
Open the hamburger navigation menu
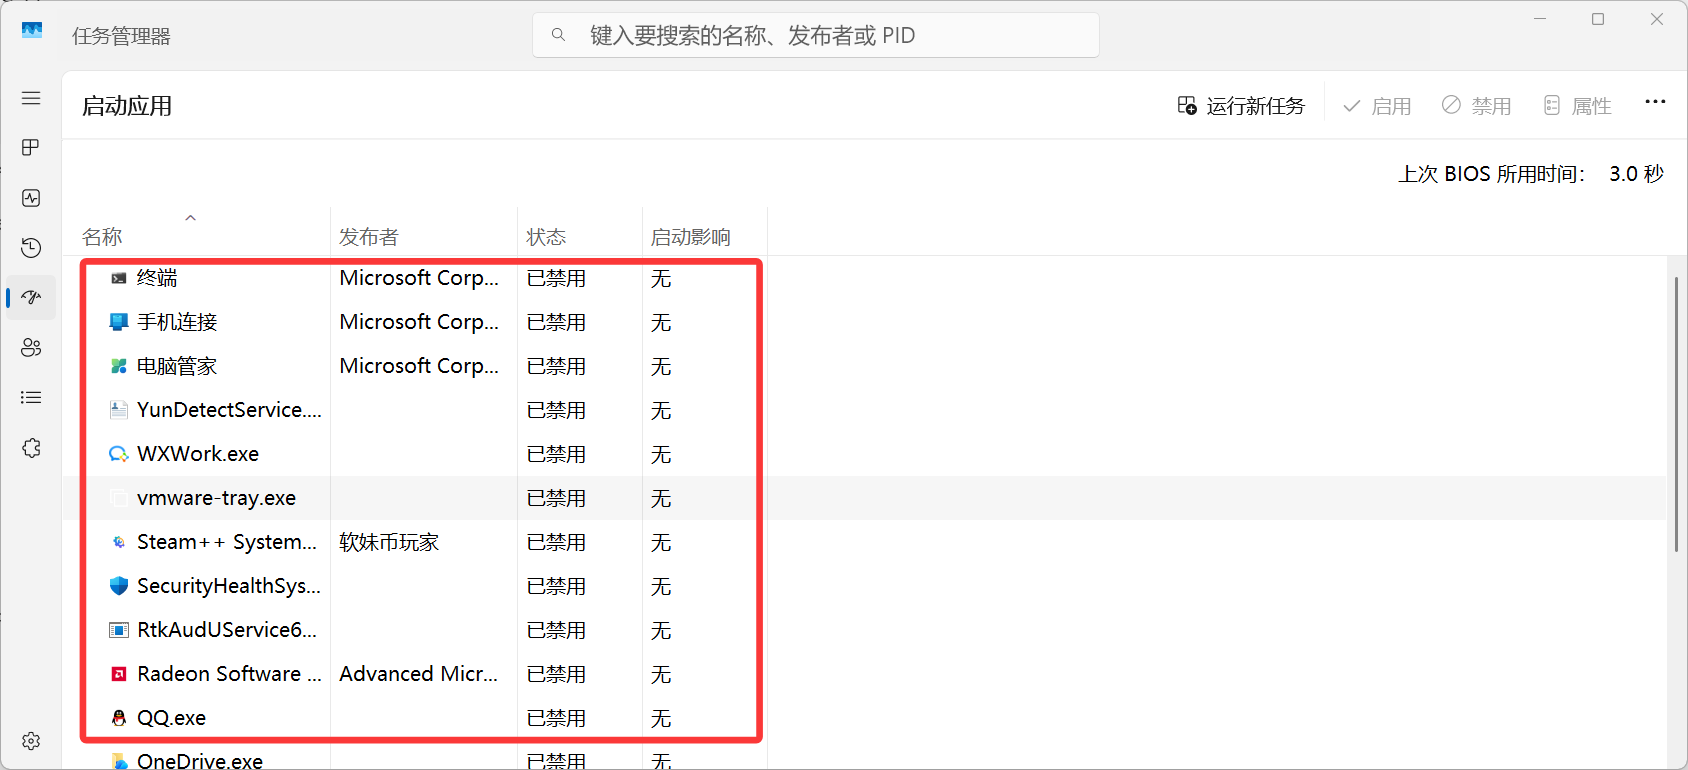point(31,98)
